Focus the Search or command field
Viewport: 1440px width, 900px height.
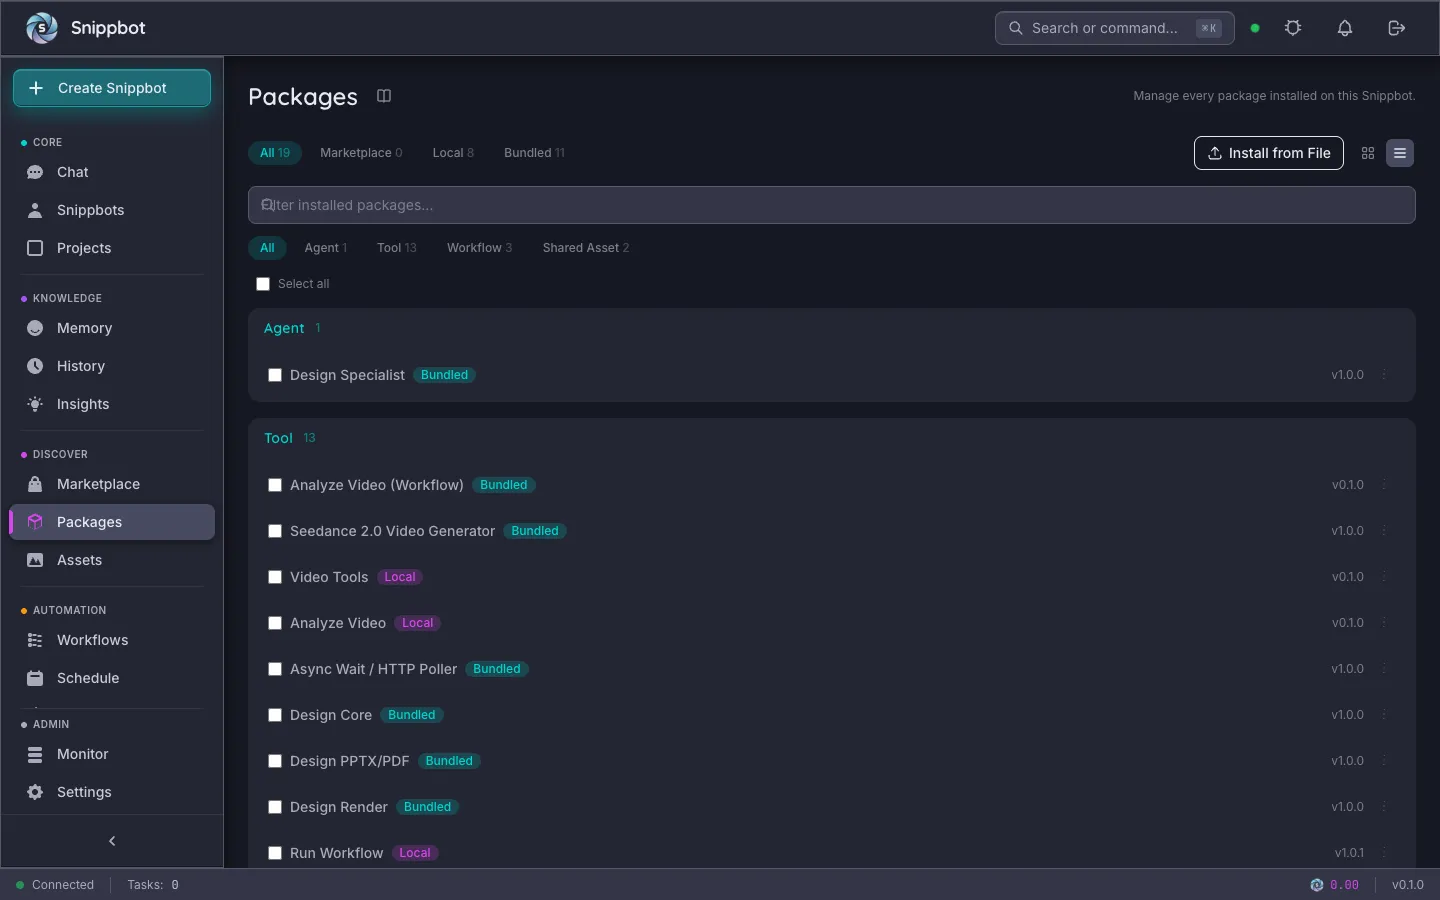point(1114,28)
